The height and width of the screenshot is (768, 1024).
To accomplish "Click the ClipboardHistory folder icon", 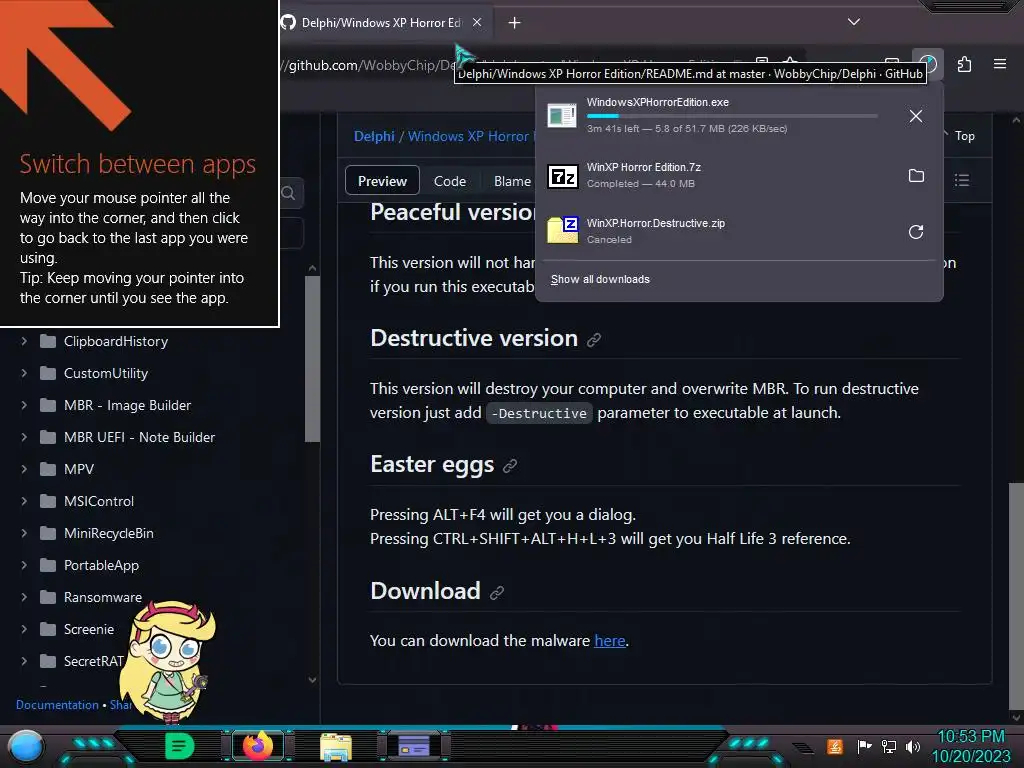I will [x=48, y=342].
